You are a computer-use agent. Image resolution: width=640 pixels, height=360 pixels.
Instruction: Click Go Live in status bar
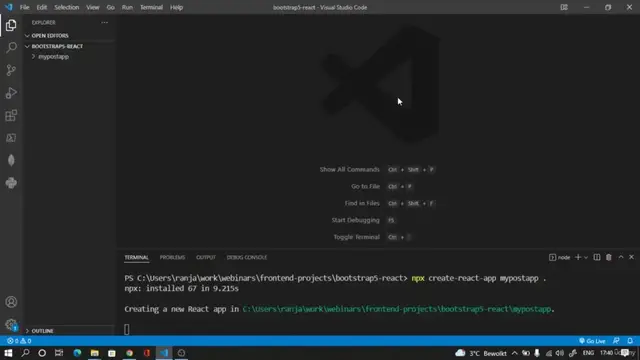[592, 341]
